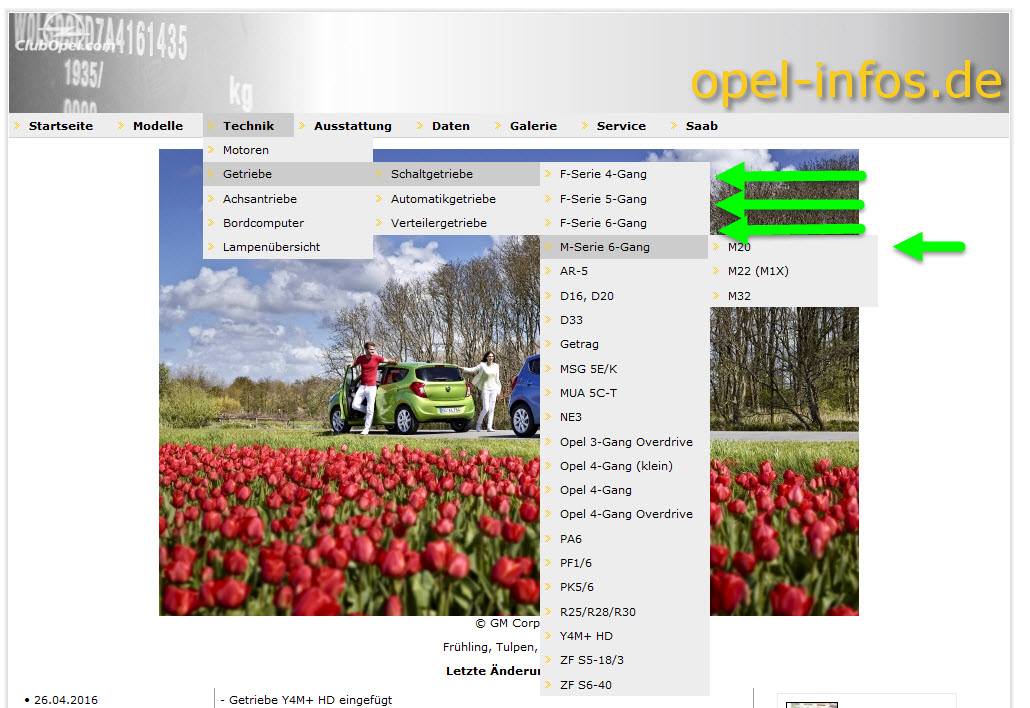Click the 26.04.2016 change log date
This screenshot has width=1030, height=708.
coord(66,700)
